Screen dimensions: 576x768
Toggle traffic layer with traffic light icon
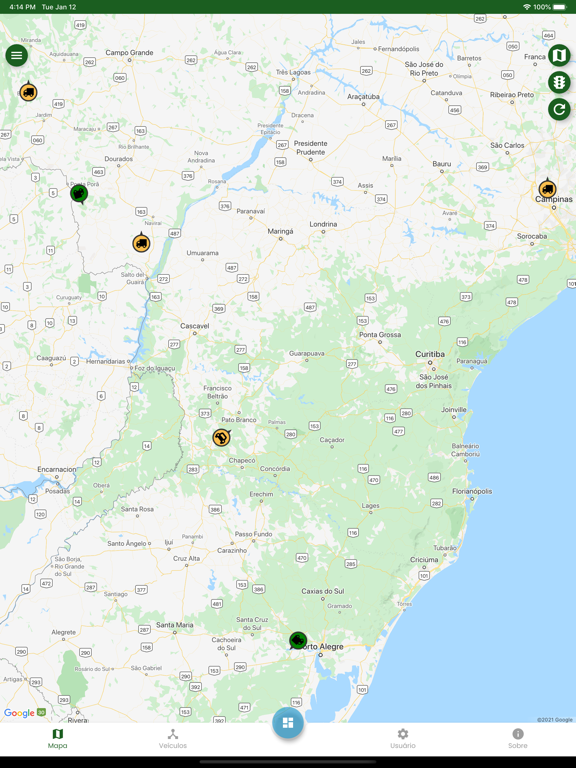pyautogui.click(x=559, y=82)
